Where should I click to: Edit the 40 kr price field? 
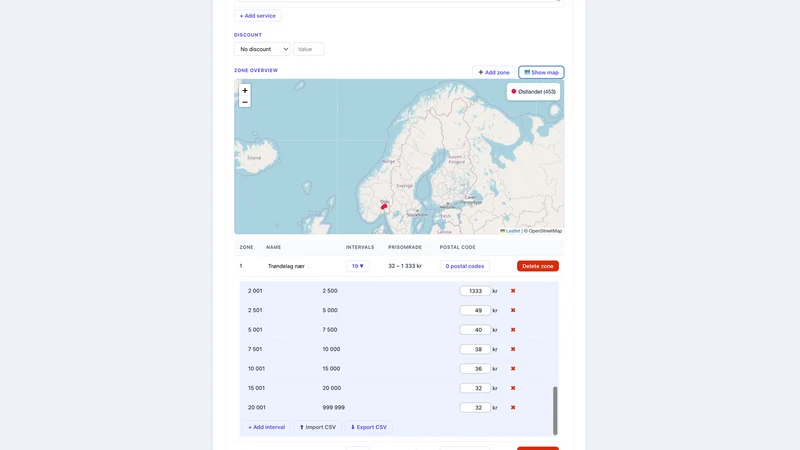(x=475, y=330)
